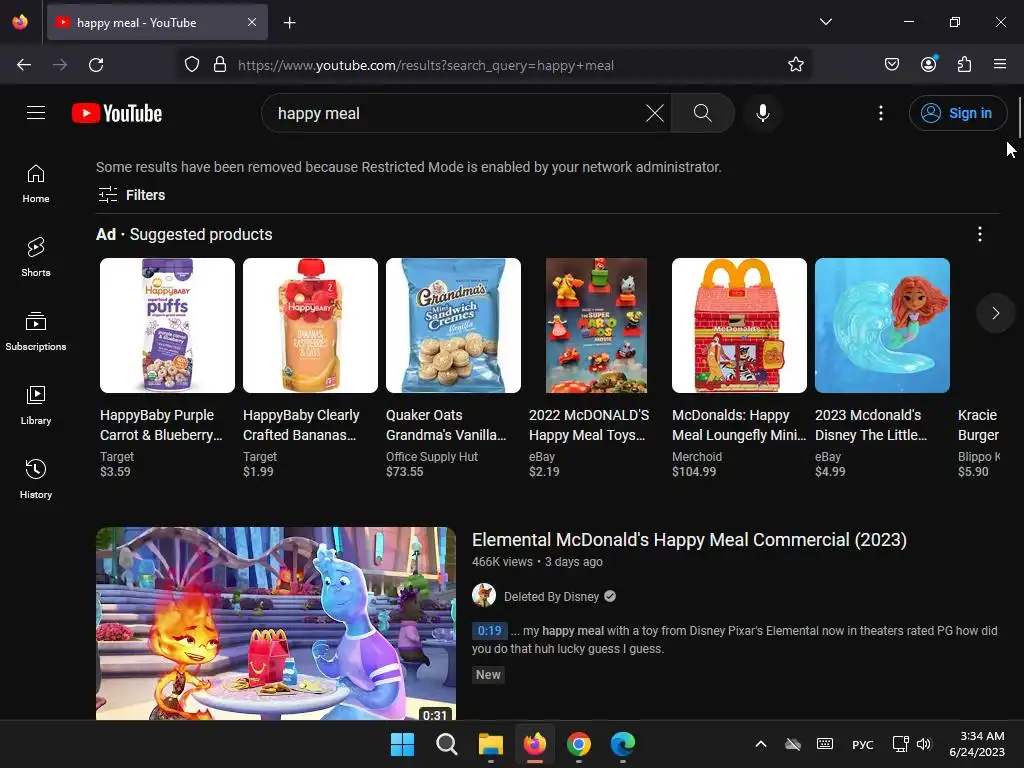Bookmark this page with star

(795, 65)
